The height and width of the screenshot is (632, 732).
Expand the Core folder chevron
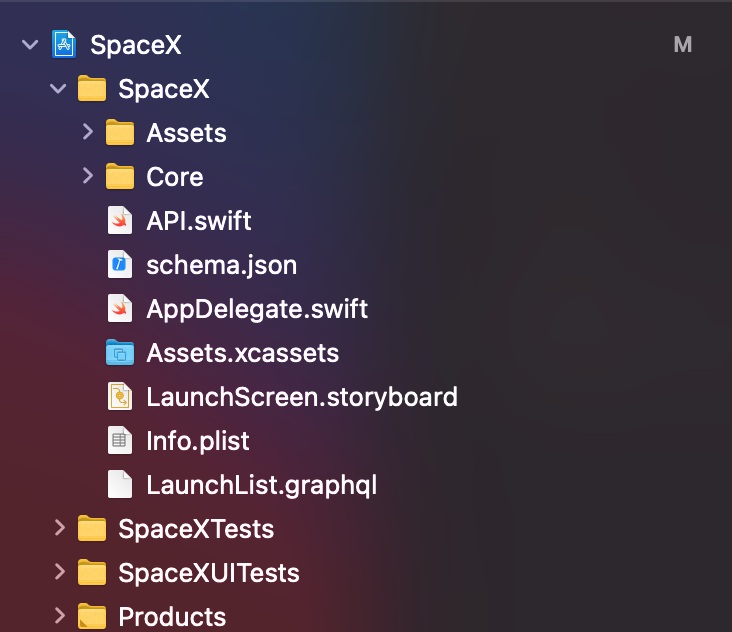click(87, 176)
